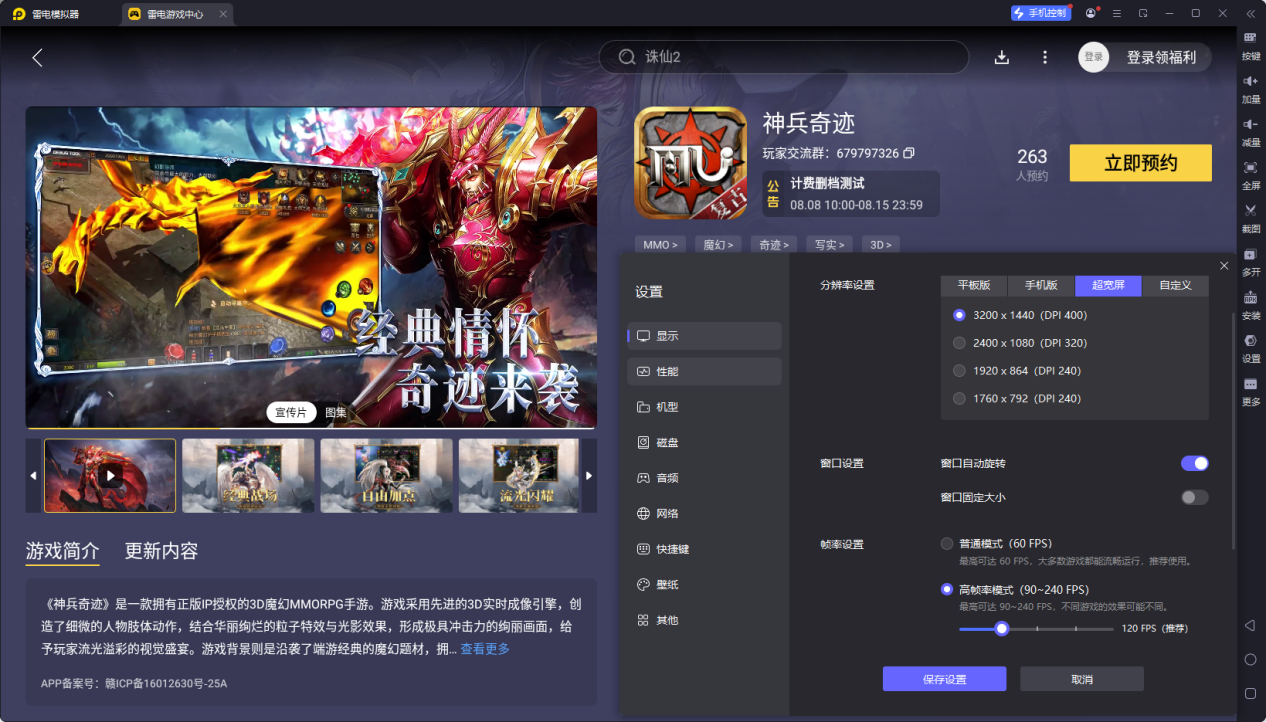Viewport: 1266px width, 722px height.
Task: Click the frame rate slider handle
Action: pos(1001,629)
